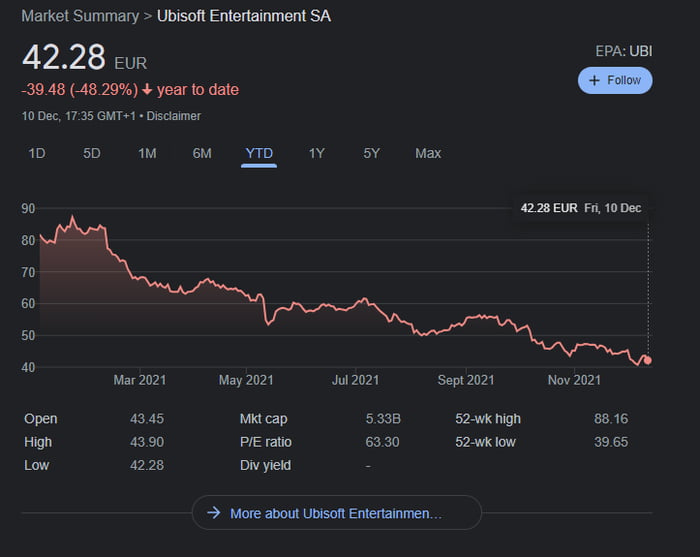Image resolution: width=700 pixels, height=557 pixels.
Task: Click More about Ubisoft Entertainment button
Action: 336,513
